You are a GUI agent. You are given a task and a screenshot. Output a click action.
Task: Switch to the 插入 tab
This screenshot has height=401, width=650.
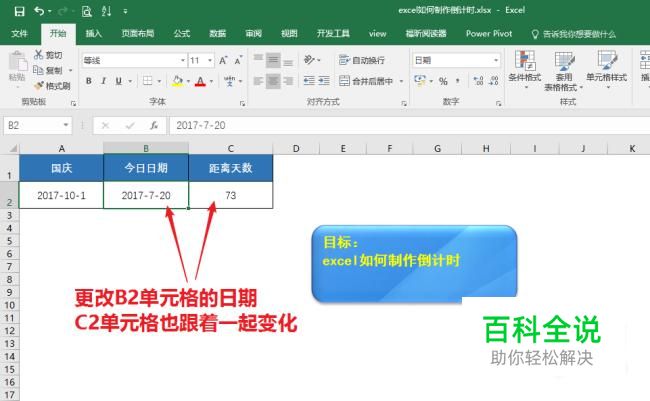(93, 34)
